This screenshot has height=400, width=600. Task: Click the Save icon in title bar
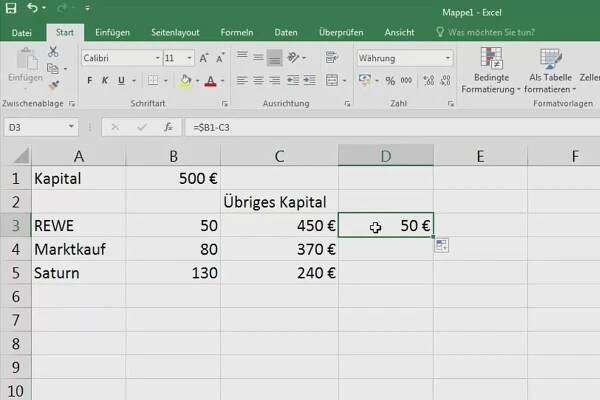coord(11,9)
